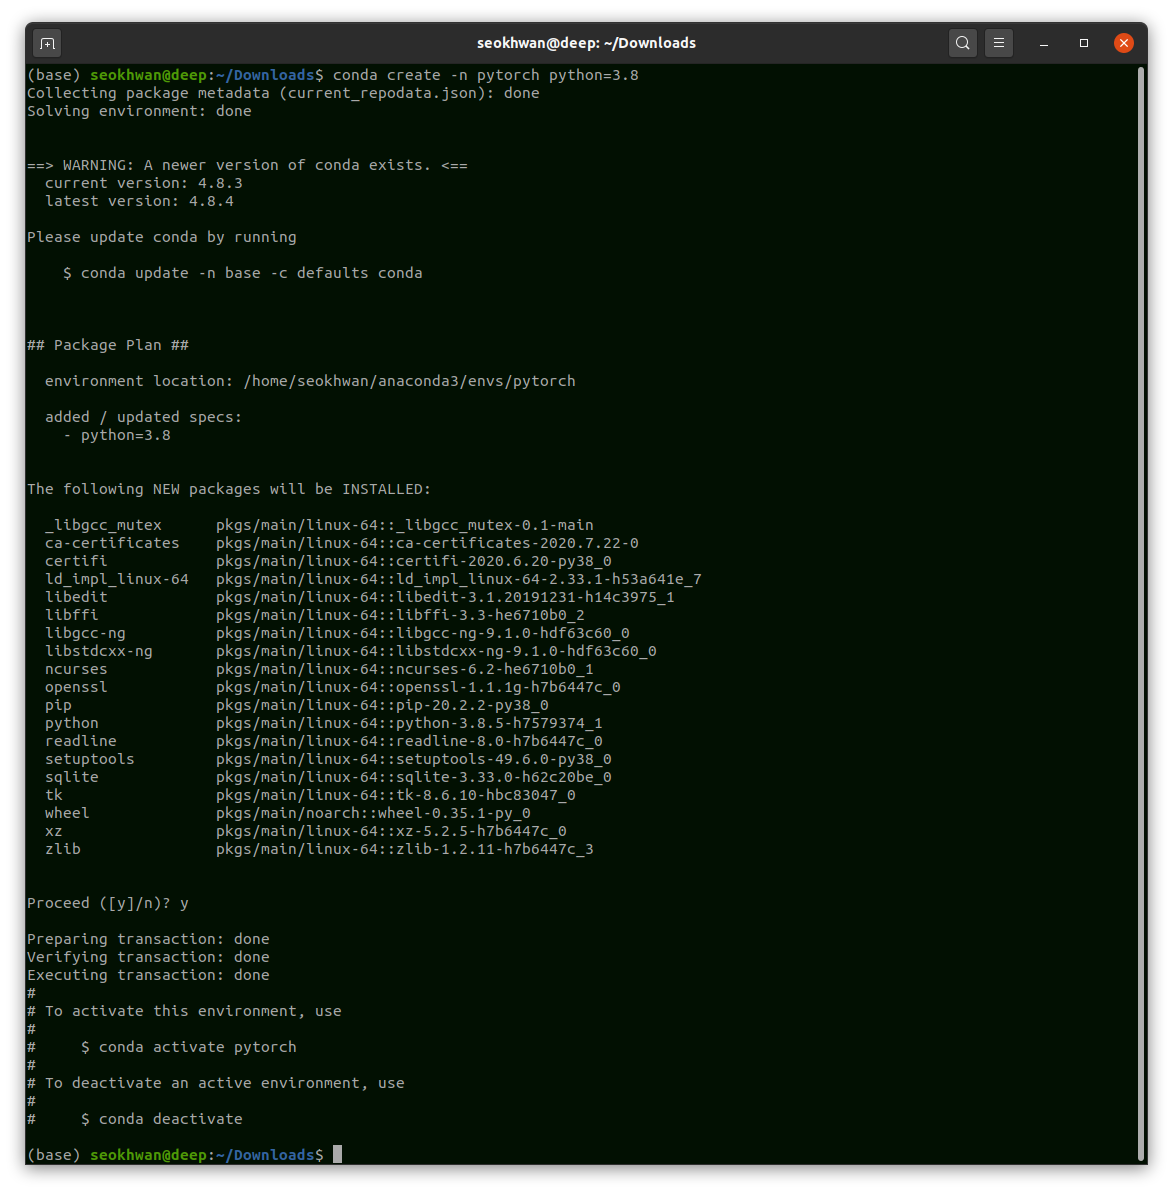Click the 'Proceed ([y]/n)? y' prompt line
Viewport: 1173px width, 1188px height.
coord(108,904)
